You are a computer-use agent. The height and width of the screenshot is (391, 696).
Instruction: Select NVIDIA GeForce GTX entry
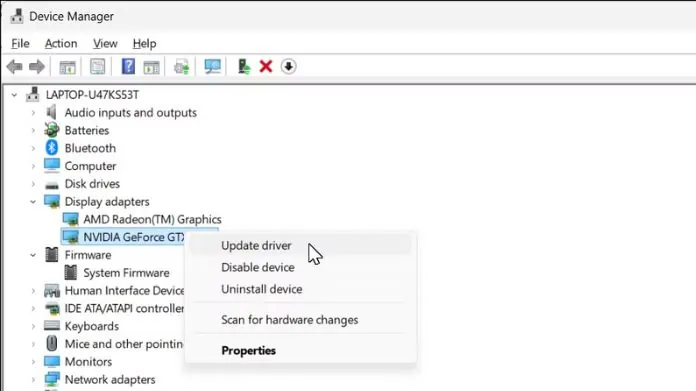tap(134, 237)
